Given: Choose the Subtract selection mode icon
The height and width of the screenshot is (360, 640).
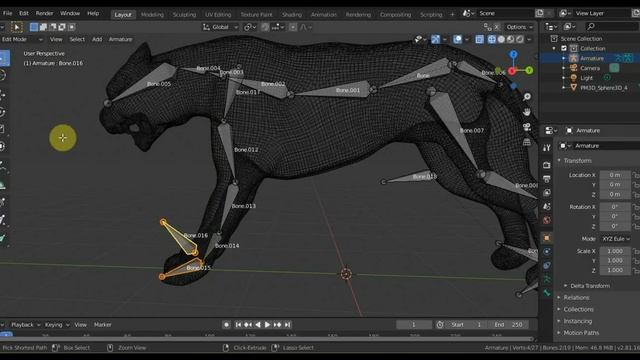Looking at the screenshot, I should pyautogui.click(x=53, y=27).
